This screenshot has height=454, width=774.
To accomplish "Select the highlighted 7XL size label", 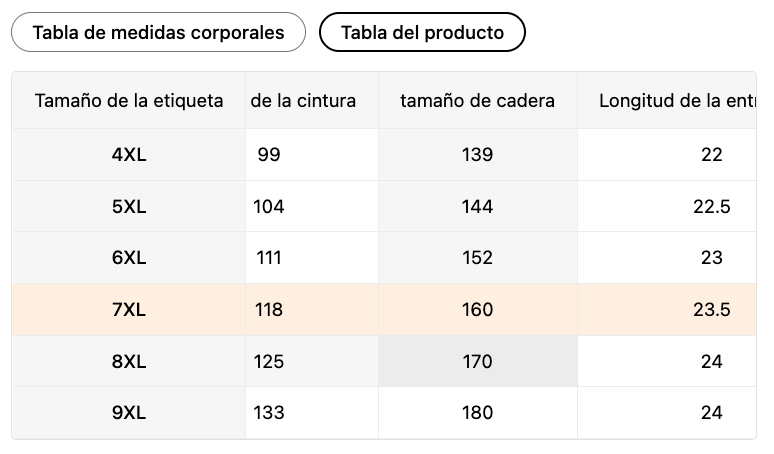I will tap(129, 310).
